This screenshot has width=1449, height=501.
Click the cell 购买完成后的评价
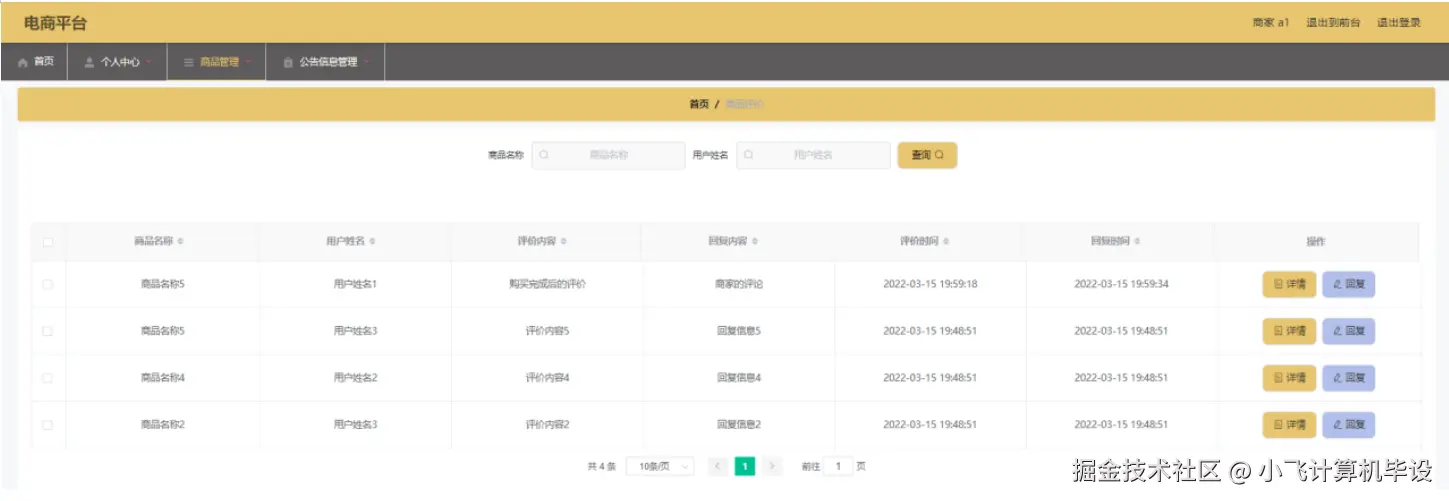(547, 284)
